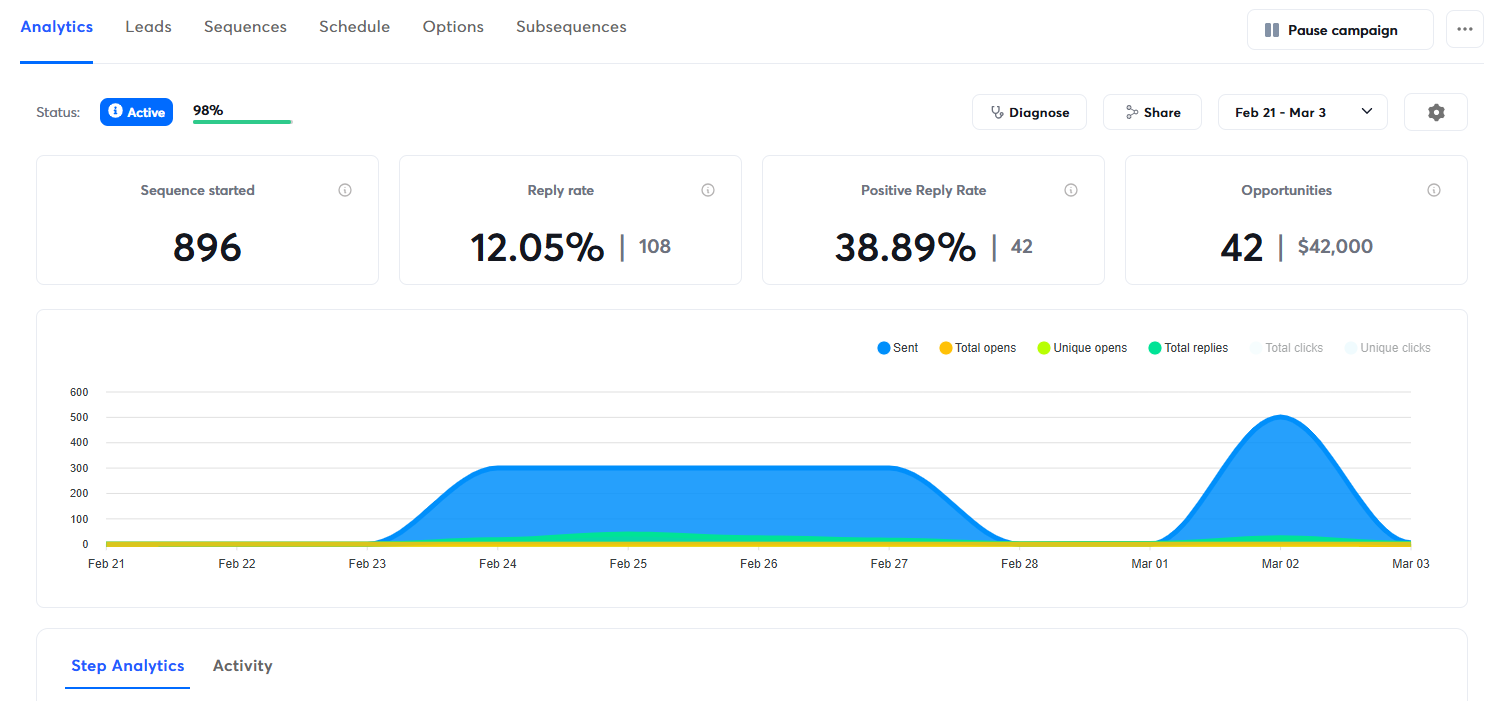Click info icon on Reply rate card
Image resolution: width=1509 pixels, height=701 pixels.
[708, 190]
